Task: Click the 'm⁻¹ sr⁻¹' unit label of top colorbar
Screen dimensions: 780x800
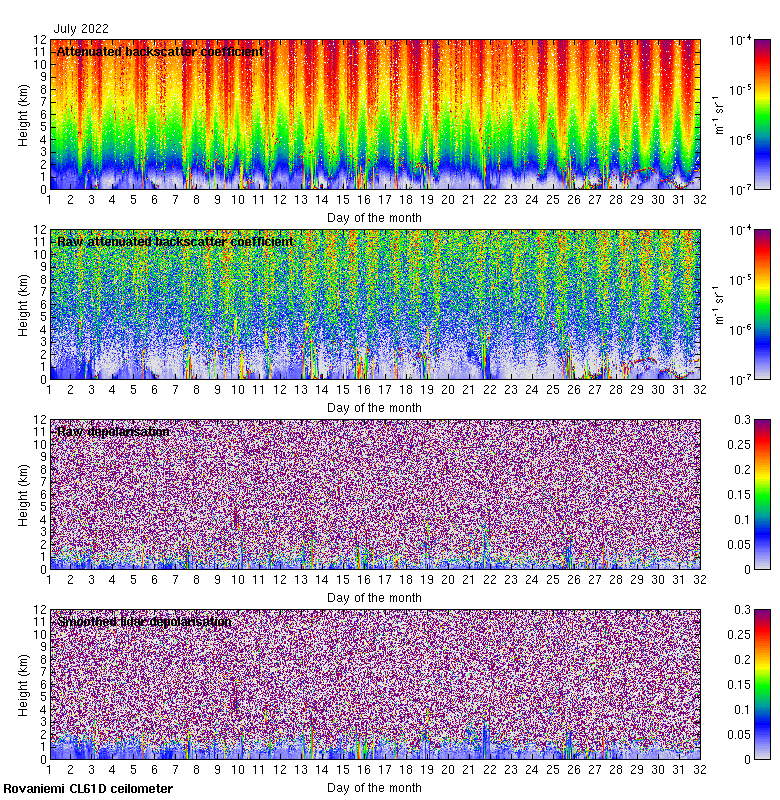Action: pyautogui.click(x=718, y=114)
